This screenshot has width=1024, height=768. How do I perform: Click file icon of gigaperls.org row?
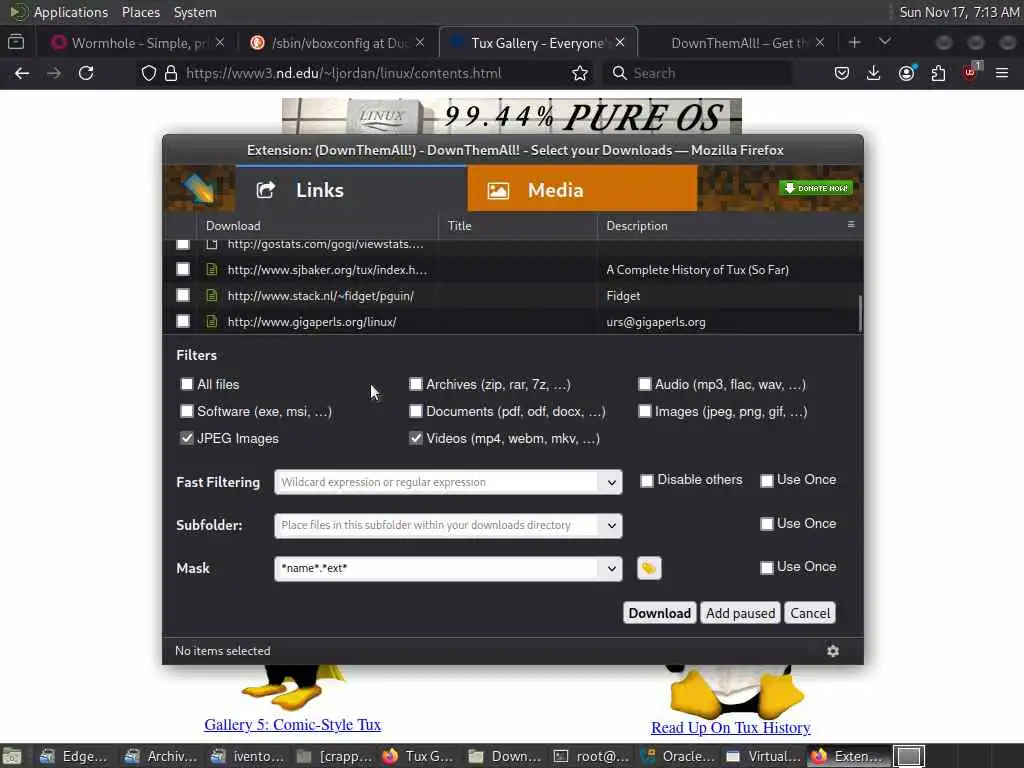click(212, 321)
